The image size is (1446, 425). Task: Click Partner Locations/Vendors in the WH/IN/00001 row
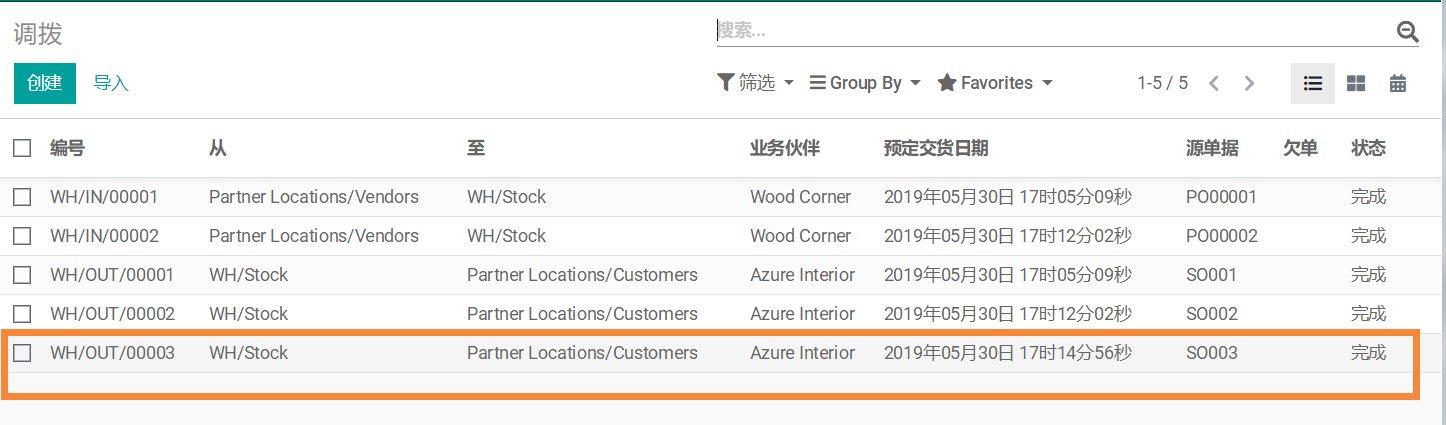[314, 197]
